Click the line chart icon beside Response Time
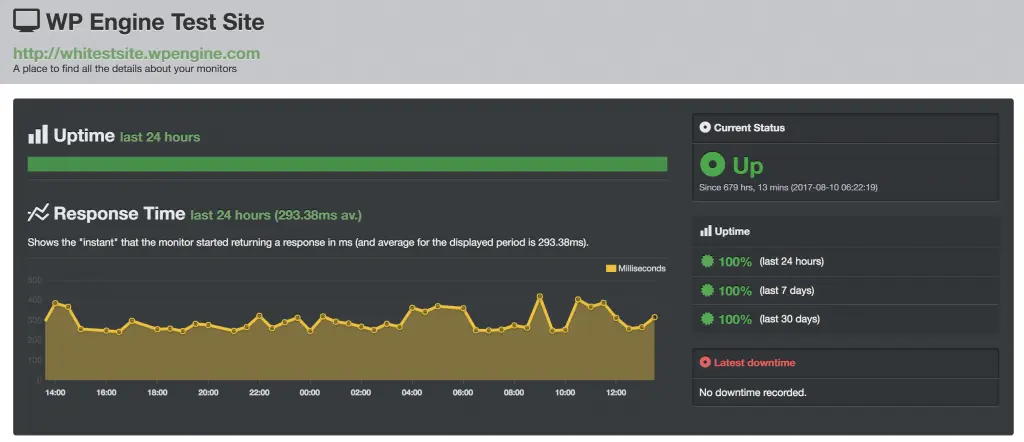The image size is (1024, 442). (x=38, y=213)
